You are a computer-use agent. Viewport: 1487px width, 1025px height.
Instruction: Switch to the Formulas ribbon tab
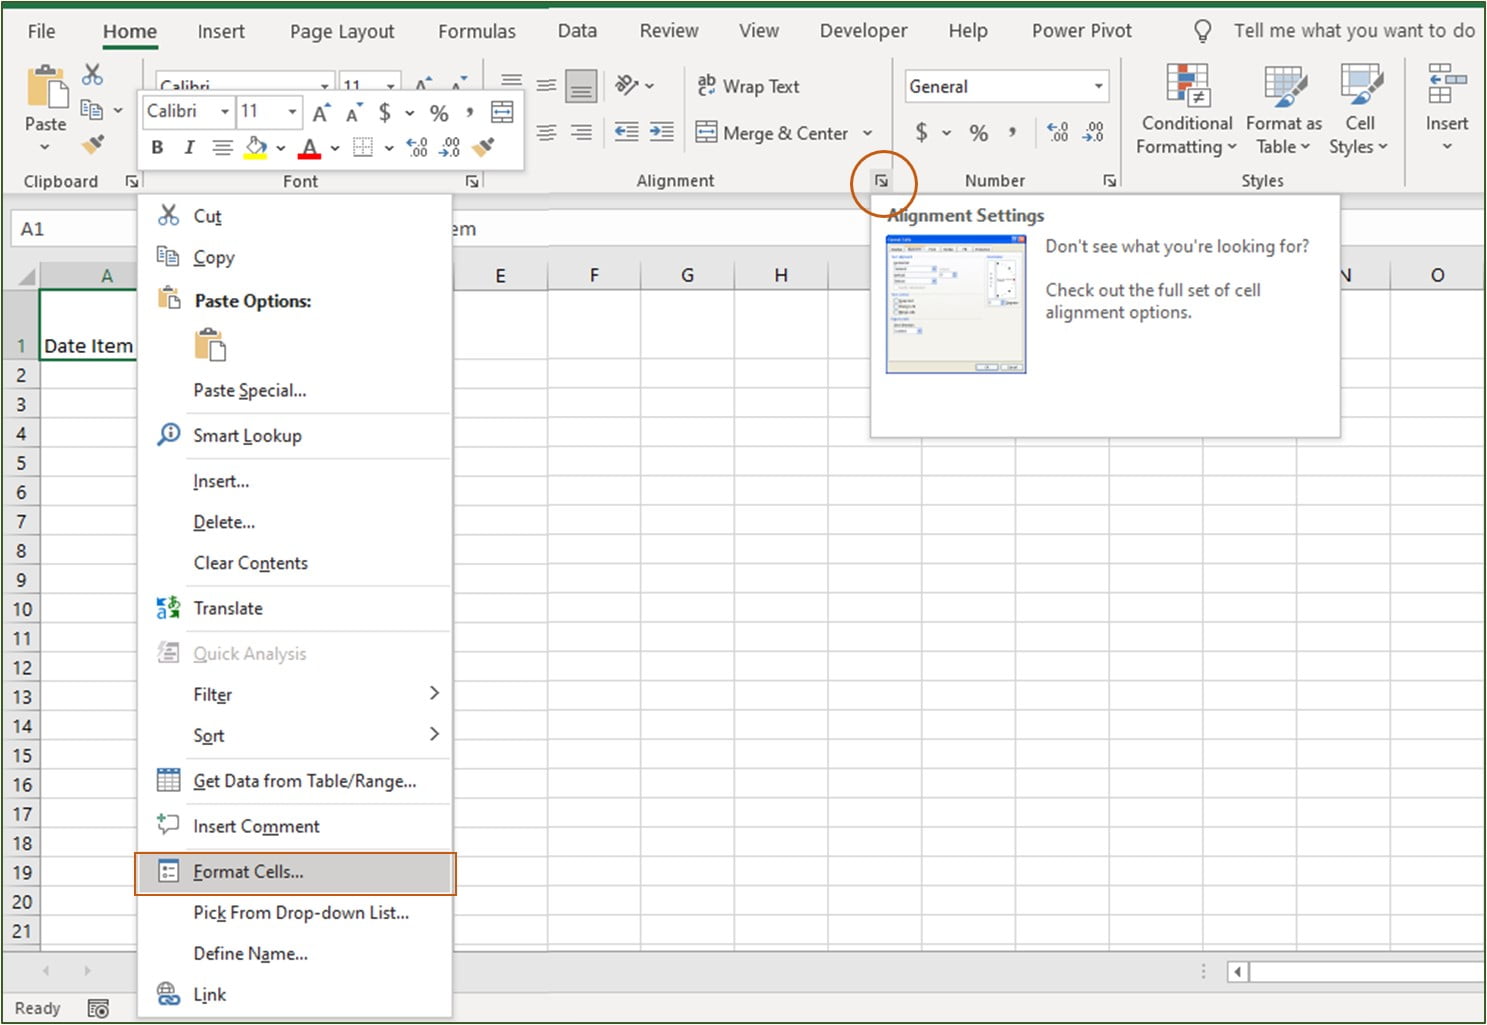coord(476,31)
